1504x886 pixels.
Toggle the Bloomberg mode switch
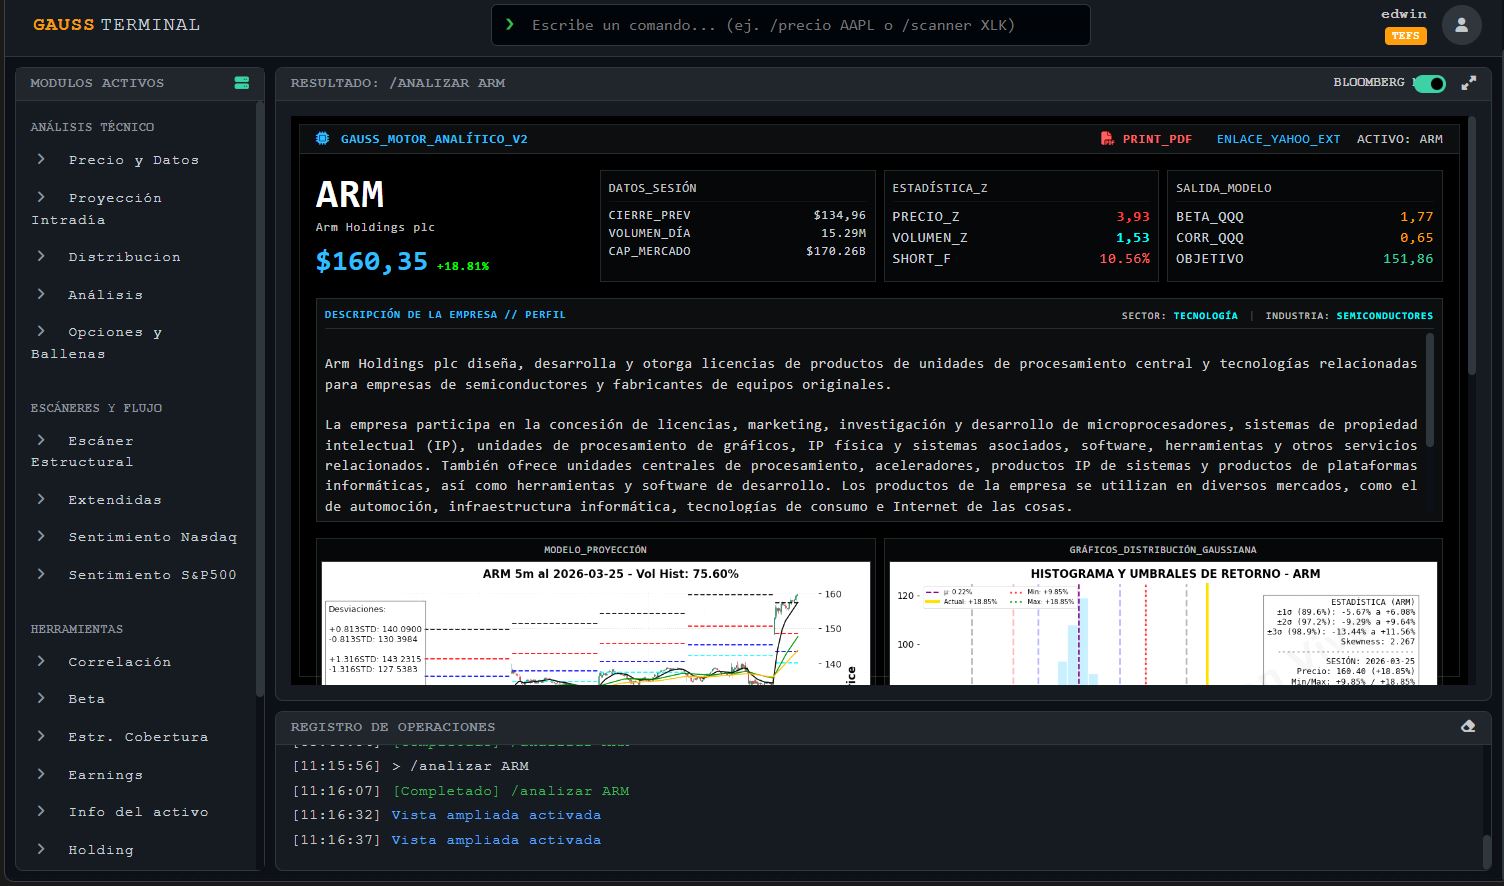click(x=1429, y=83)
